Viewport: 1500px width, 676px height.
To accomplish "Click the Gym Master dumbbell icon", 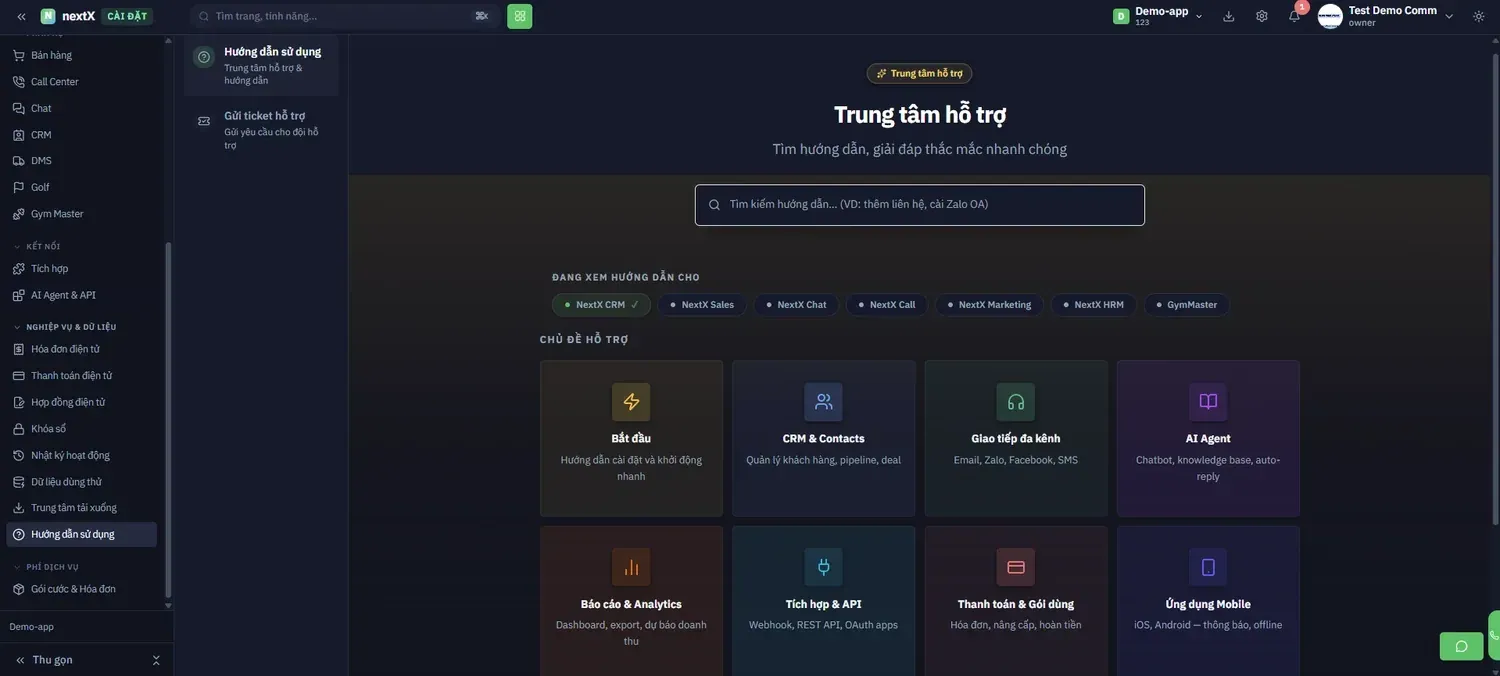I will tap(19, 214).
